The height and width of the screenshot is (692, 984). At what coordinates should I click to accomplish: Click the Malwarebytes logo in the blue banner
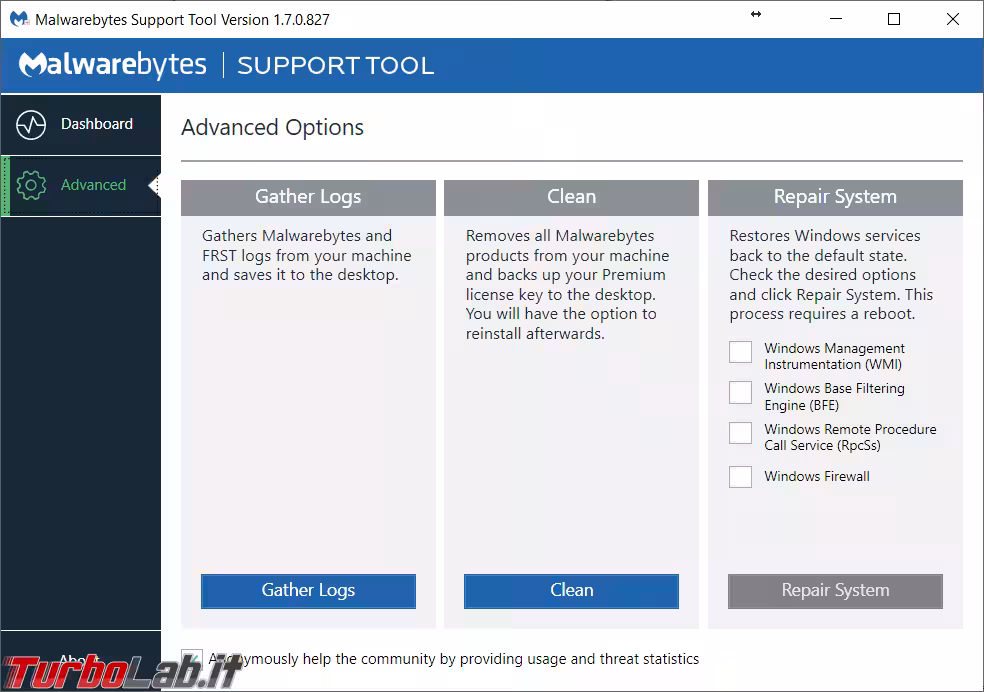tap(113, 66)
